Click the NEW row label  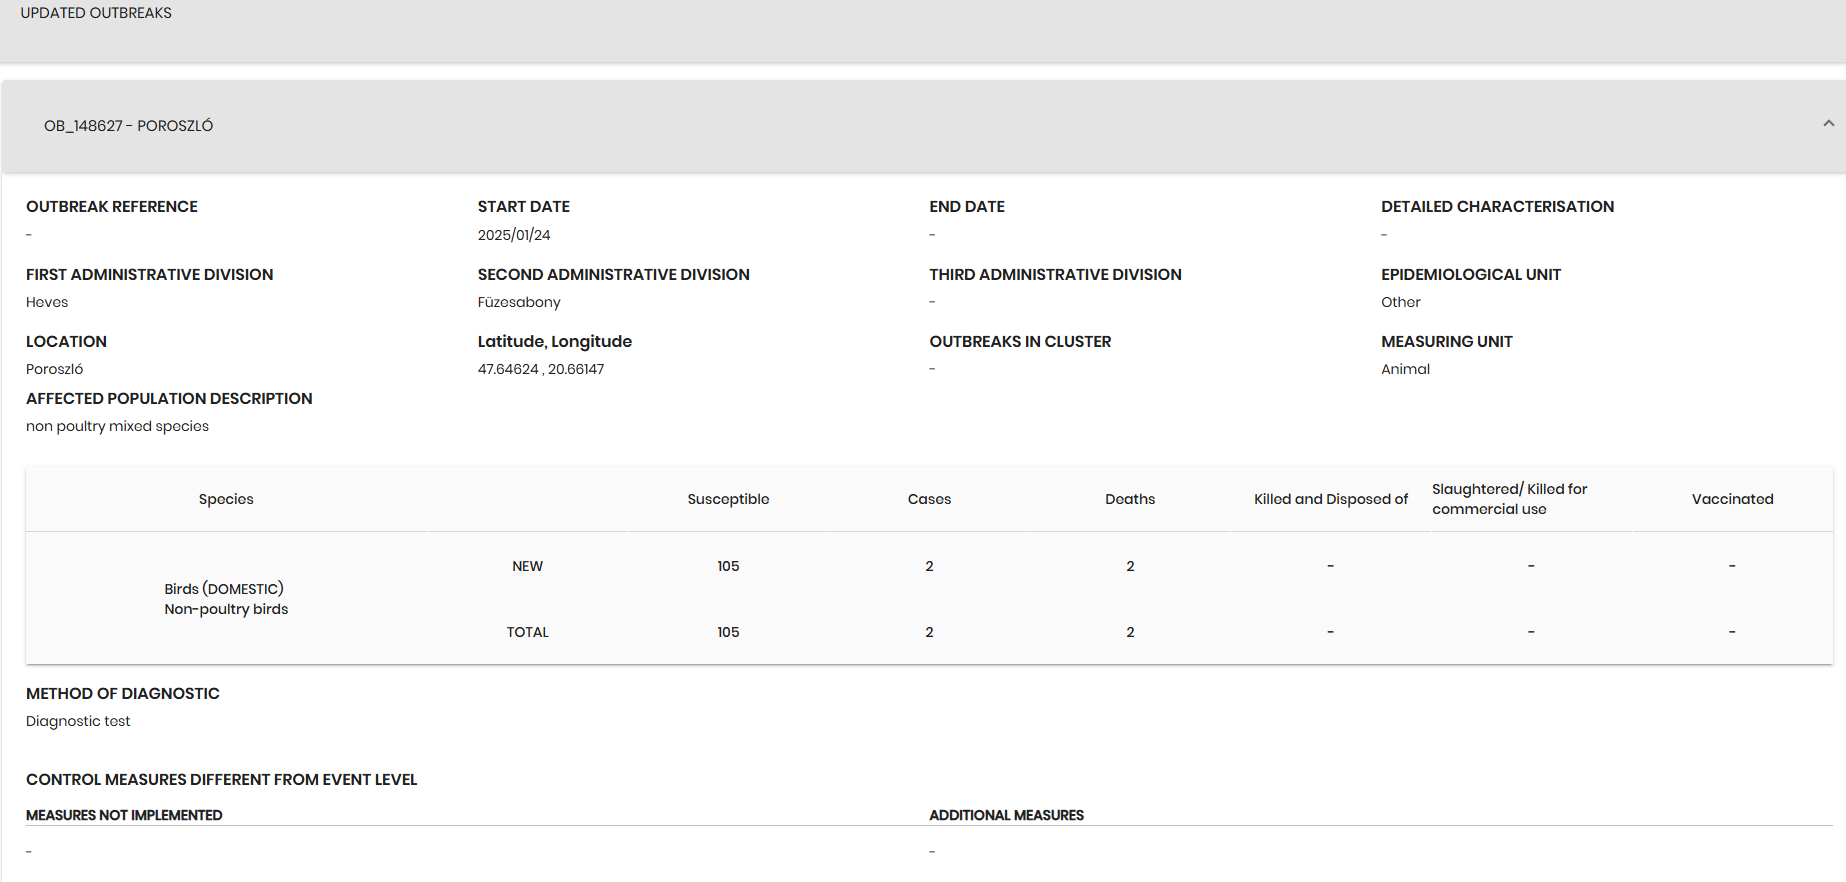[x=527, y=566]
